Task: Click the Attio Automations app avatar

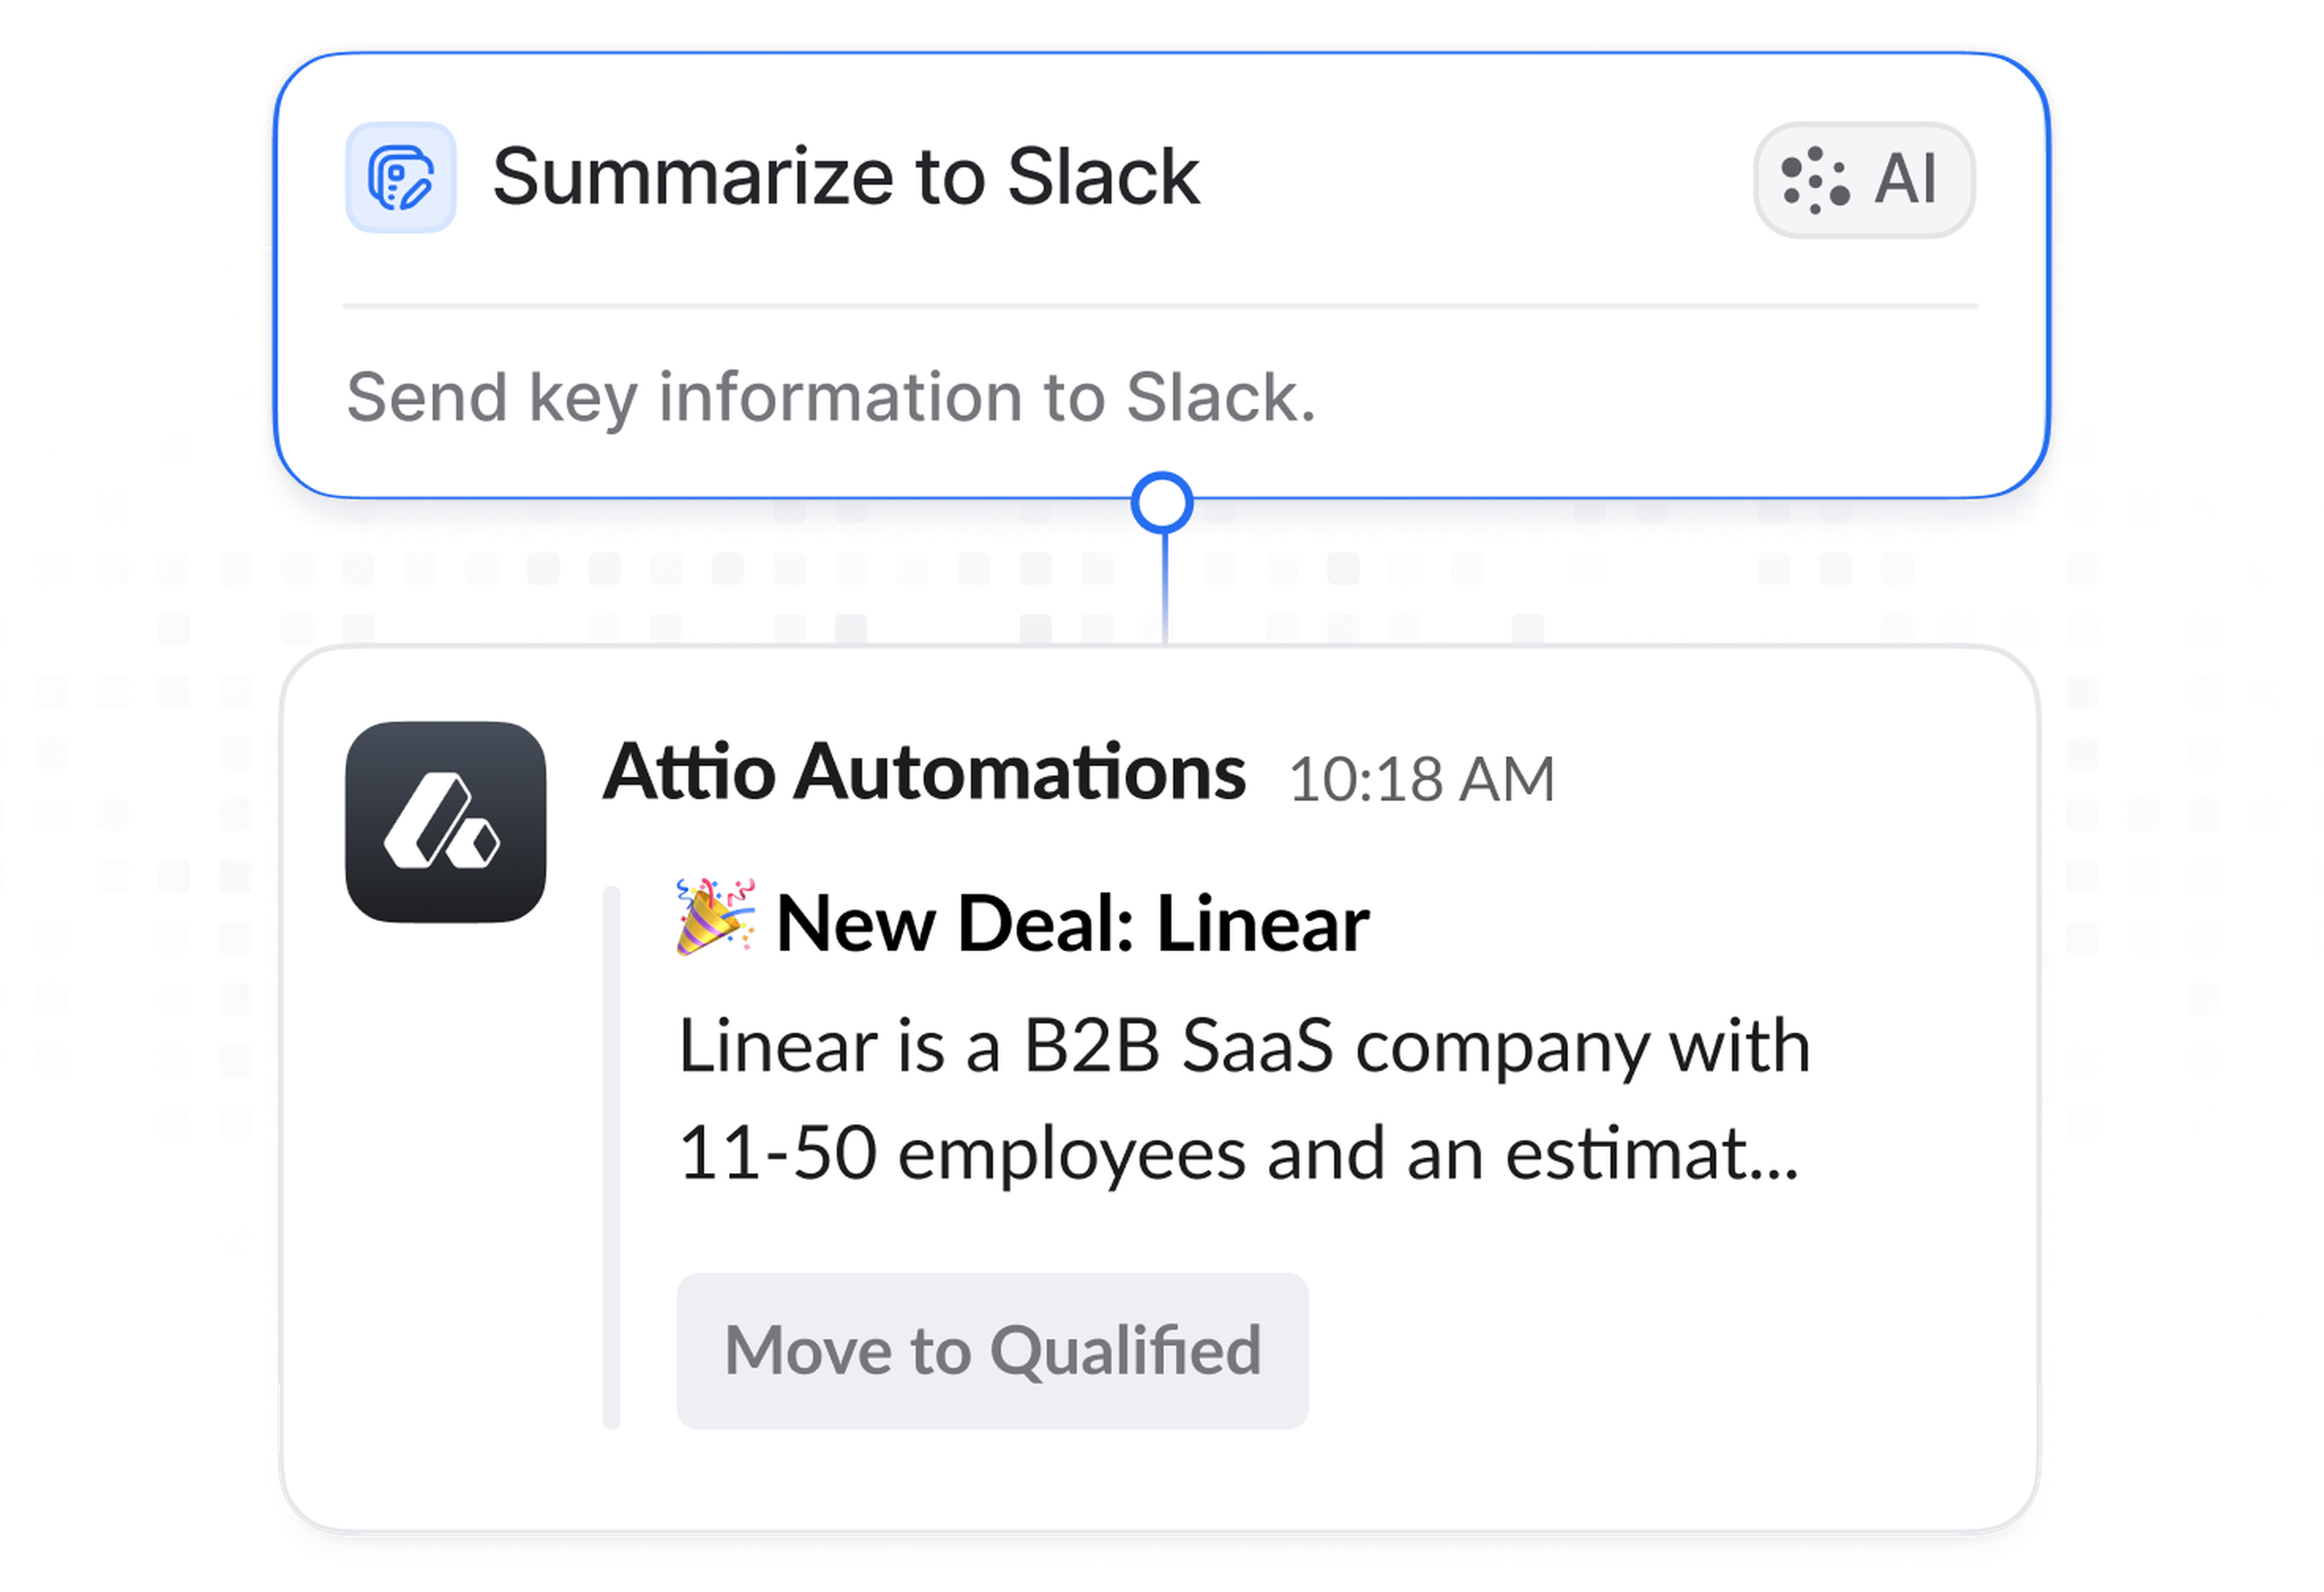Action: click(x=446, y=822)
